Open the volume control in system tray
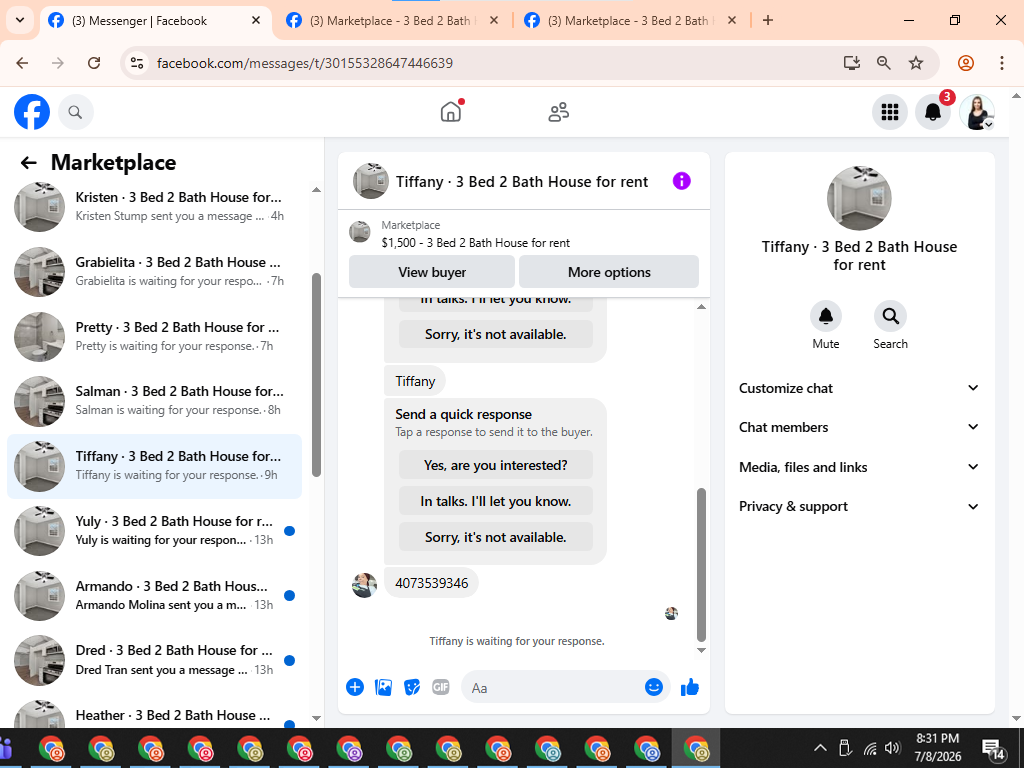The width and height of the screenshot is (1024, 768). click(x=893, y=748)
